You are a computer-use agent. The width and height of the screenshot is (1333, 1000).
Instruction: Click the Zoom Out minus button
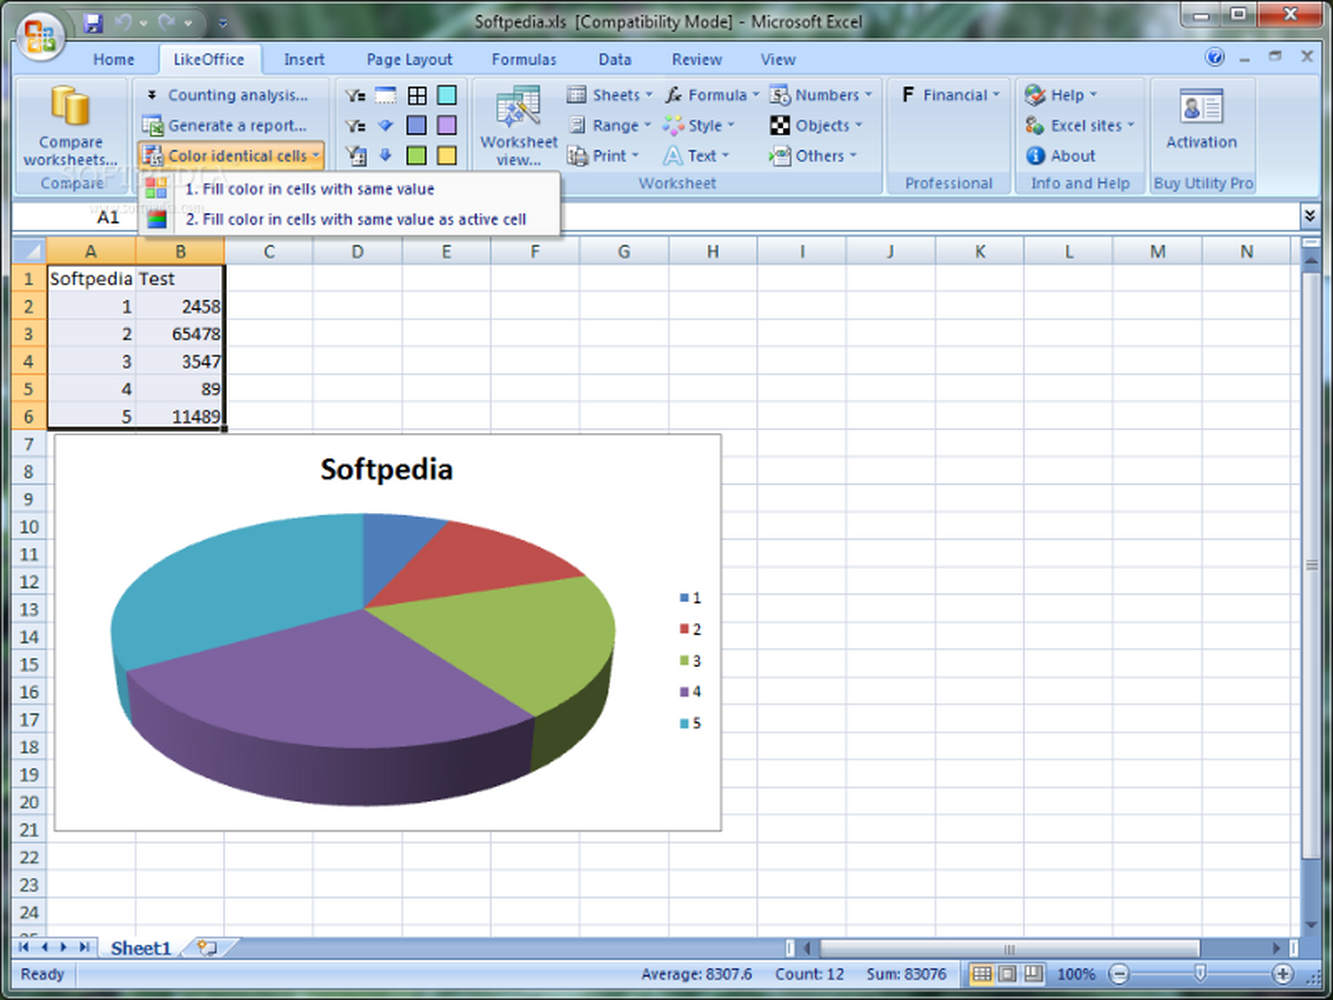pos(1119,974)
